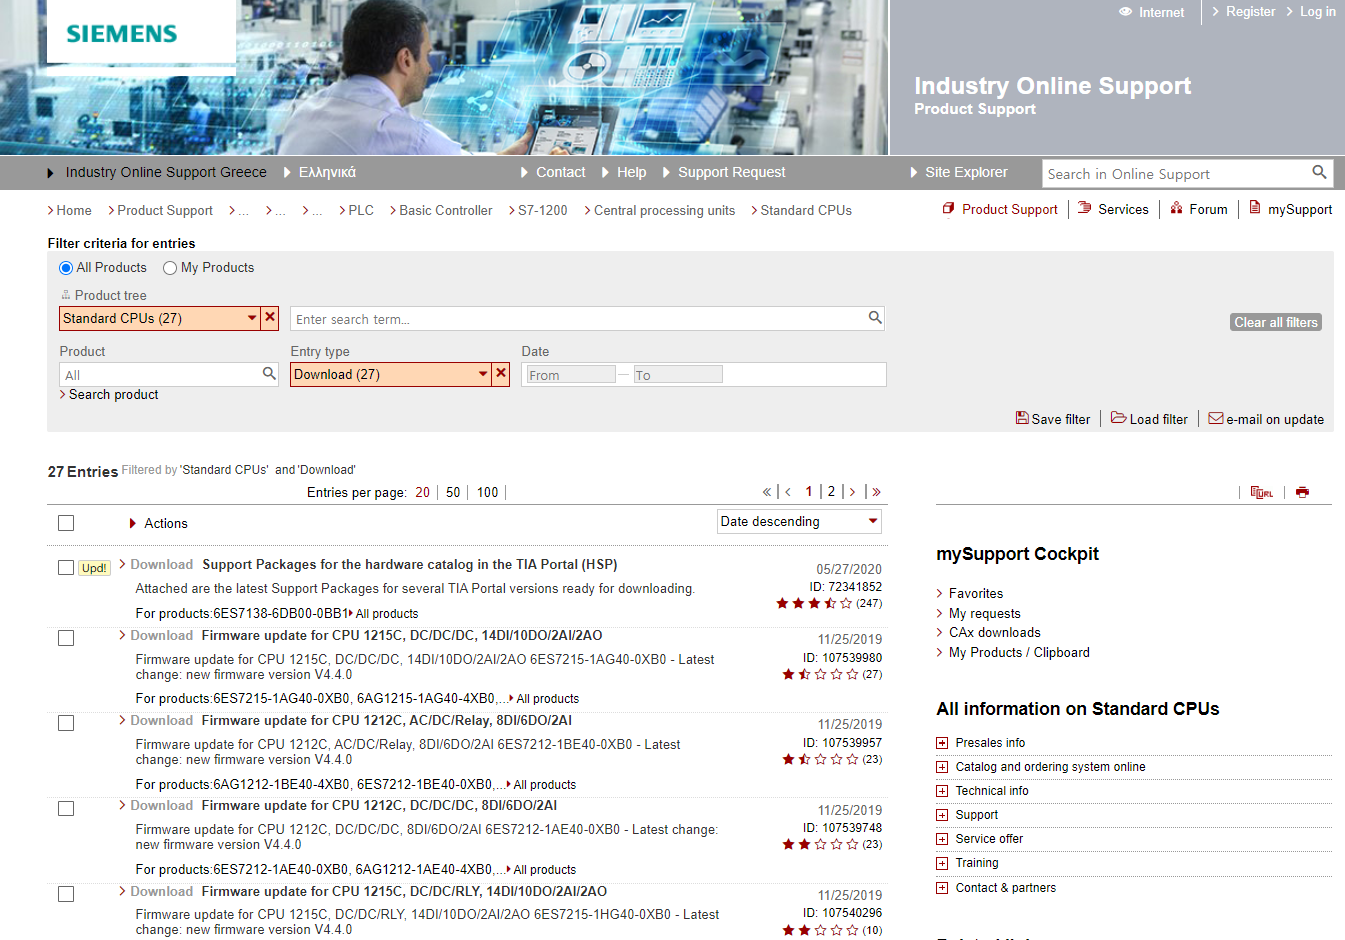The image size is (1345, 940).
Task: Expand the Training section
Action: [942, 863]
